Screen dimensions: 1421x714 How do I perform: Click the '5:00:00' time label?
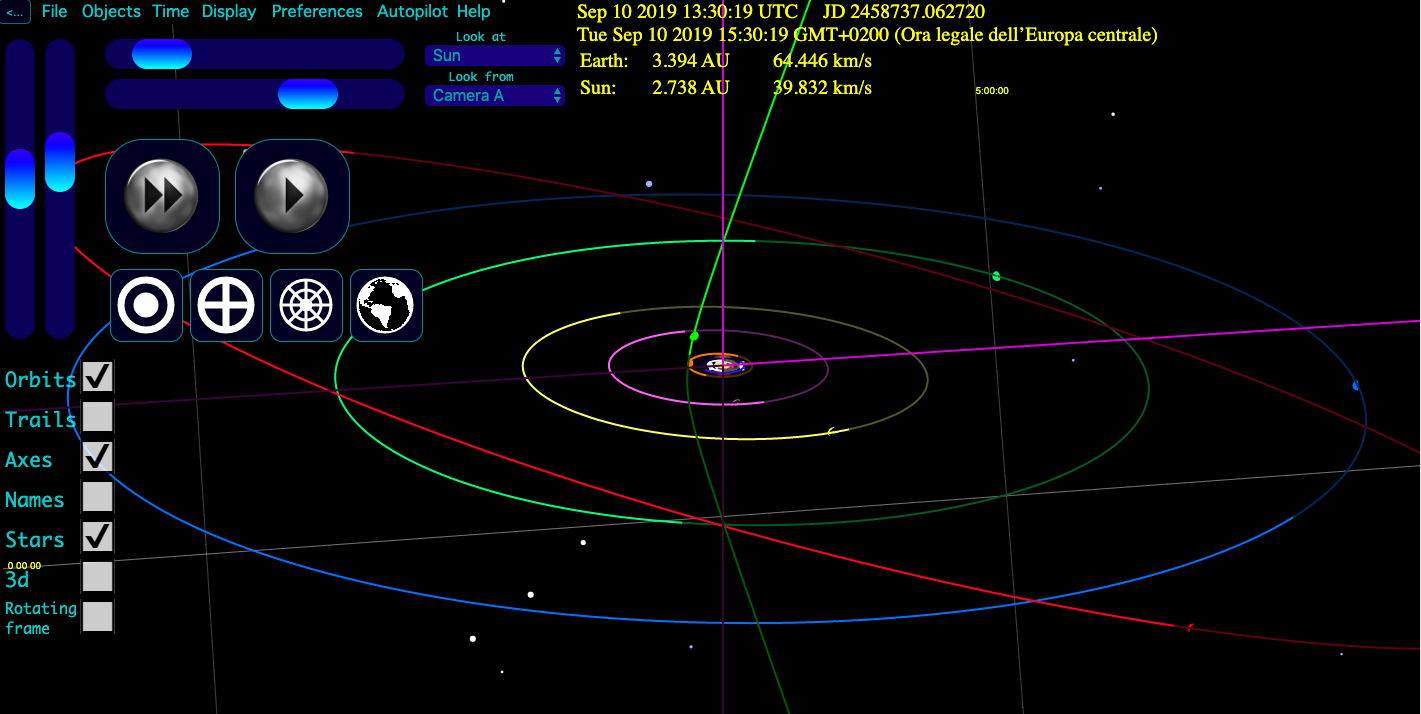pos(992,91)
